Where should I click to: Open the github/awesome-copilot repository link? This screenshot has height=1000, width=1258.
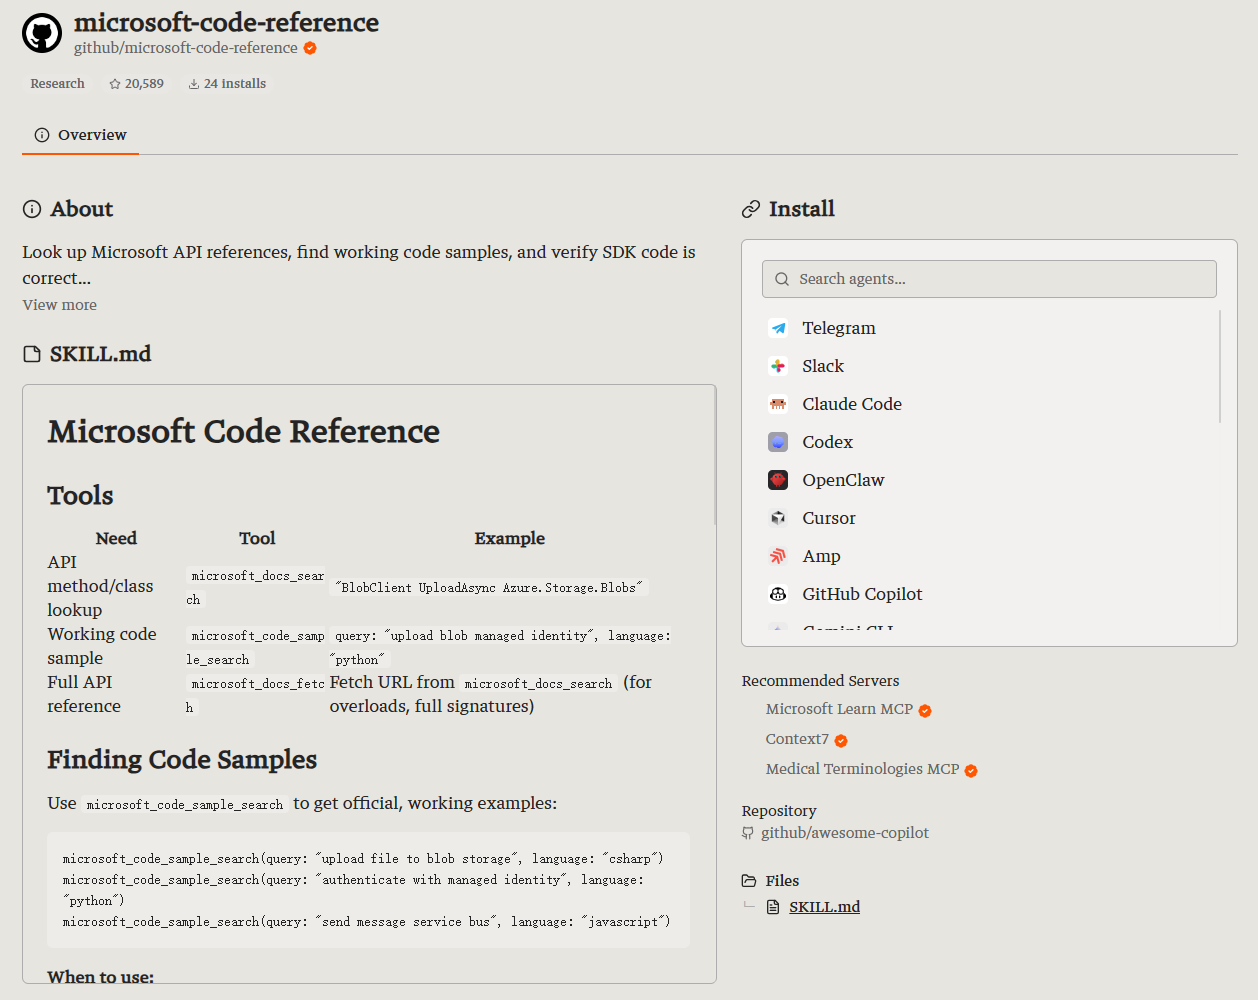tap(845, 833)
